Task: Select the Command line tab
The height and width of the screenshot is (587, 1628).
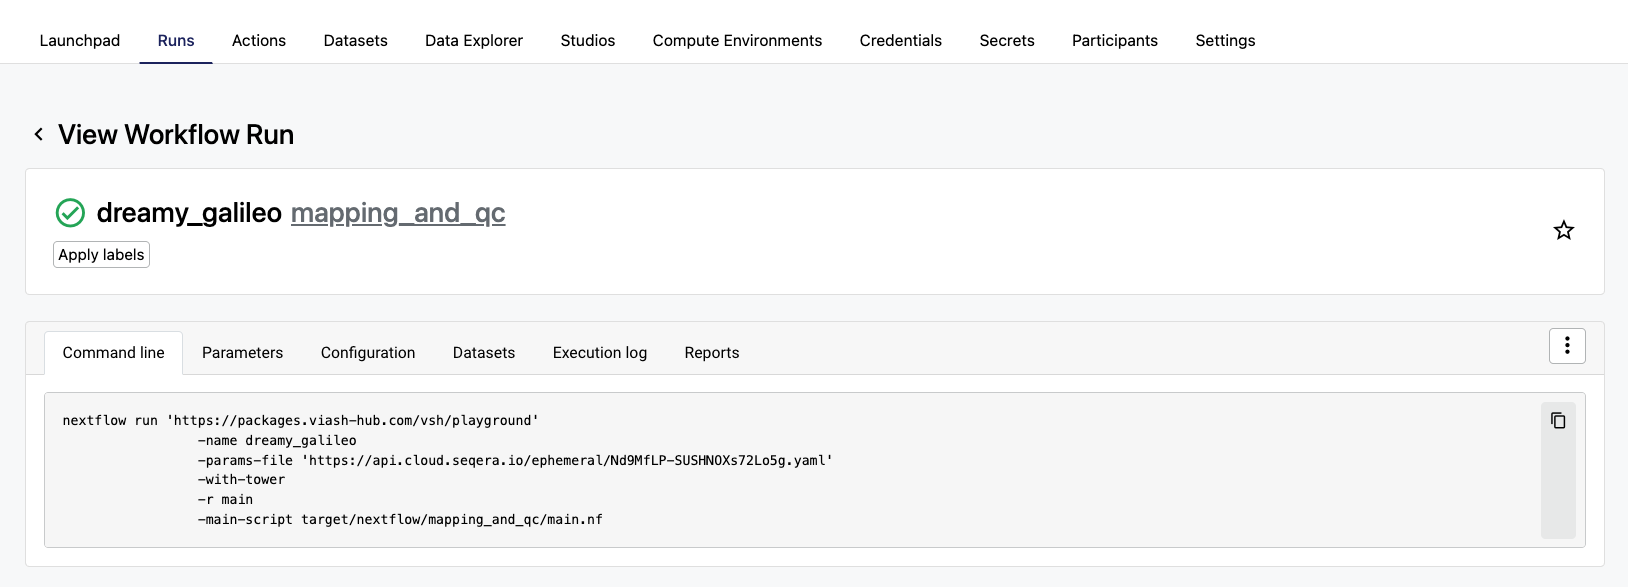Action: point(113,353)
